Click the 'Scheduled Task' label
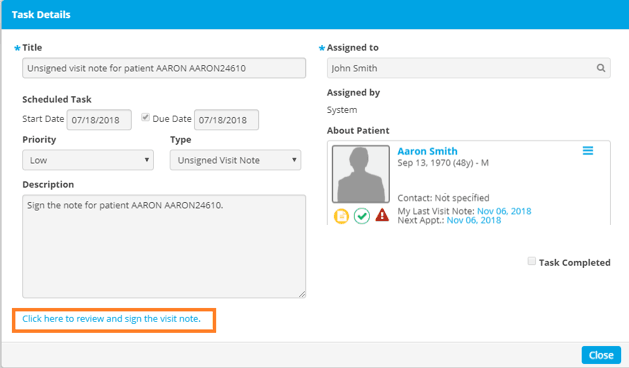 coord(57,100)
